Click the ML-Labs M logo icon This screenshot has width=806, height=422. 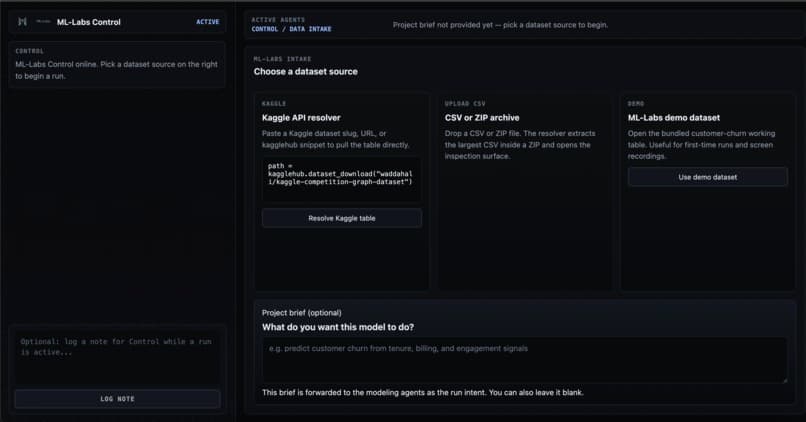tap(22, 22)
